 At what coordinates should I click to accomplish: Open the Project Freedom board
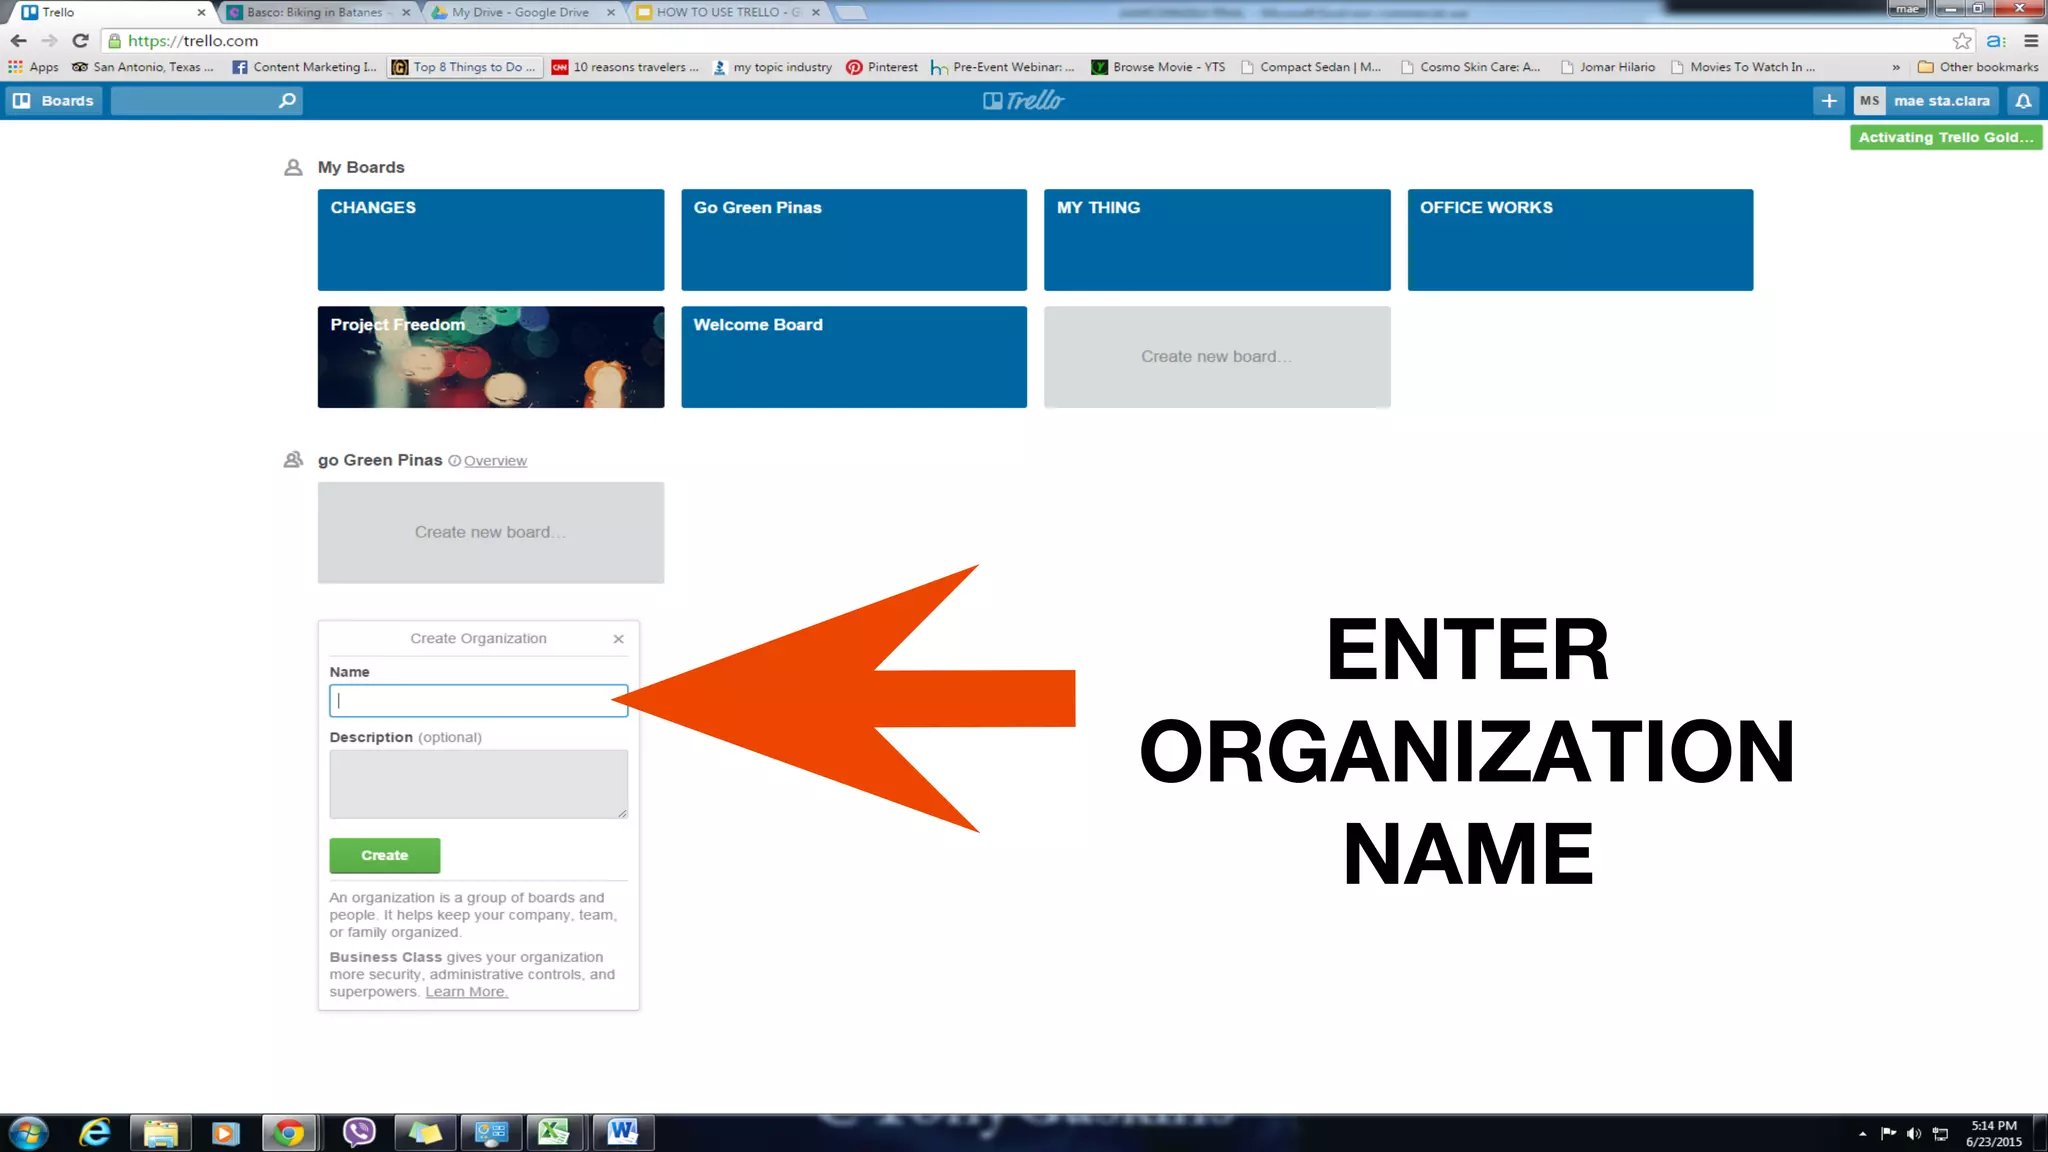coord(490,357)
